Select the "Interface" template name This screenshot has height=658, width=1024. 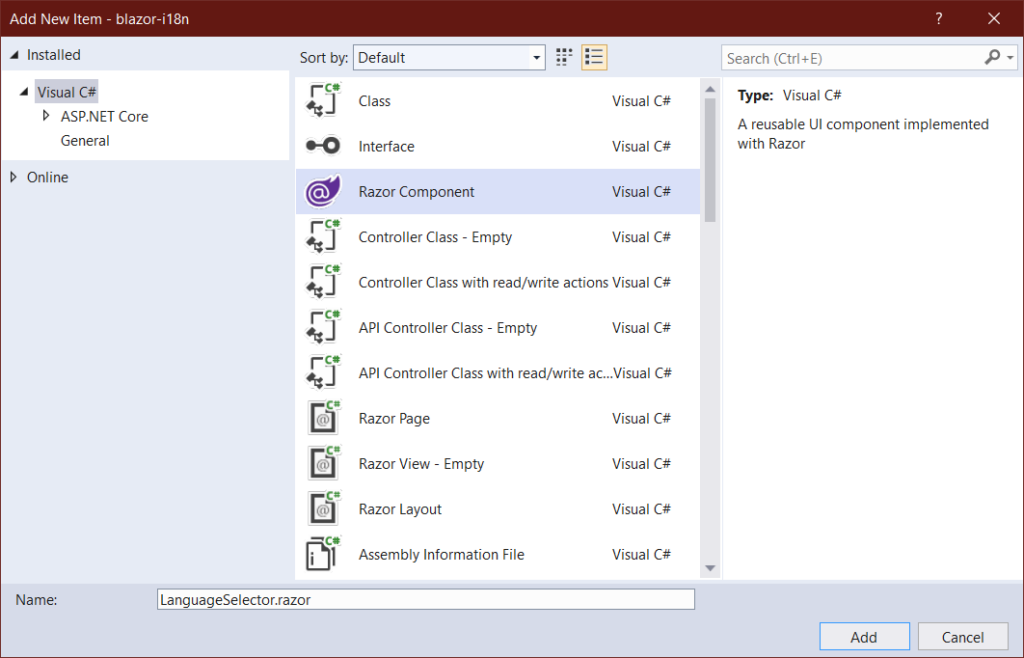click(386, 146)
